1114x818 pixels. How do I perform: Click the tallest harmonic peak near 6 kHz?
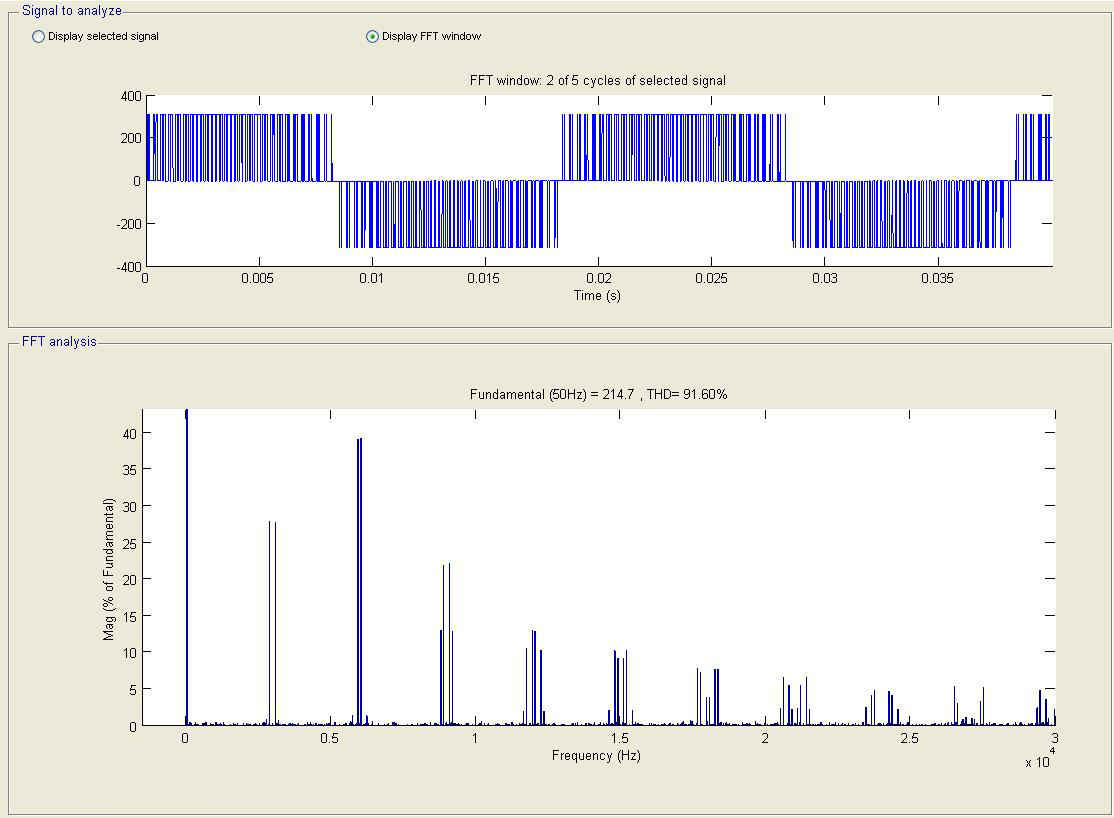click(x=359, y=580)
